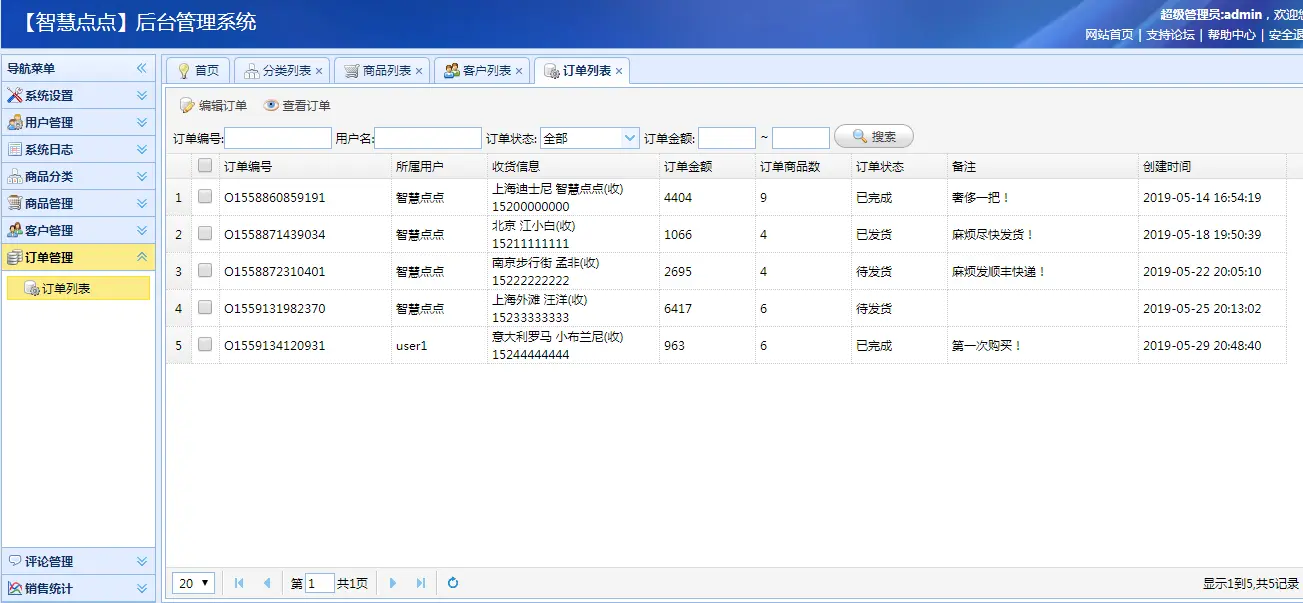
Task: Click the lightbulb icon on 首页 tab
Action: pos(184,71)
